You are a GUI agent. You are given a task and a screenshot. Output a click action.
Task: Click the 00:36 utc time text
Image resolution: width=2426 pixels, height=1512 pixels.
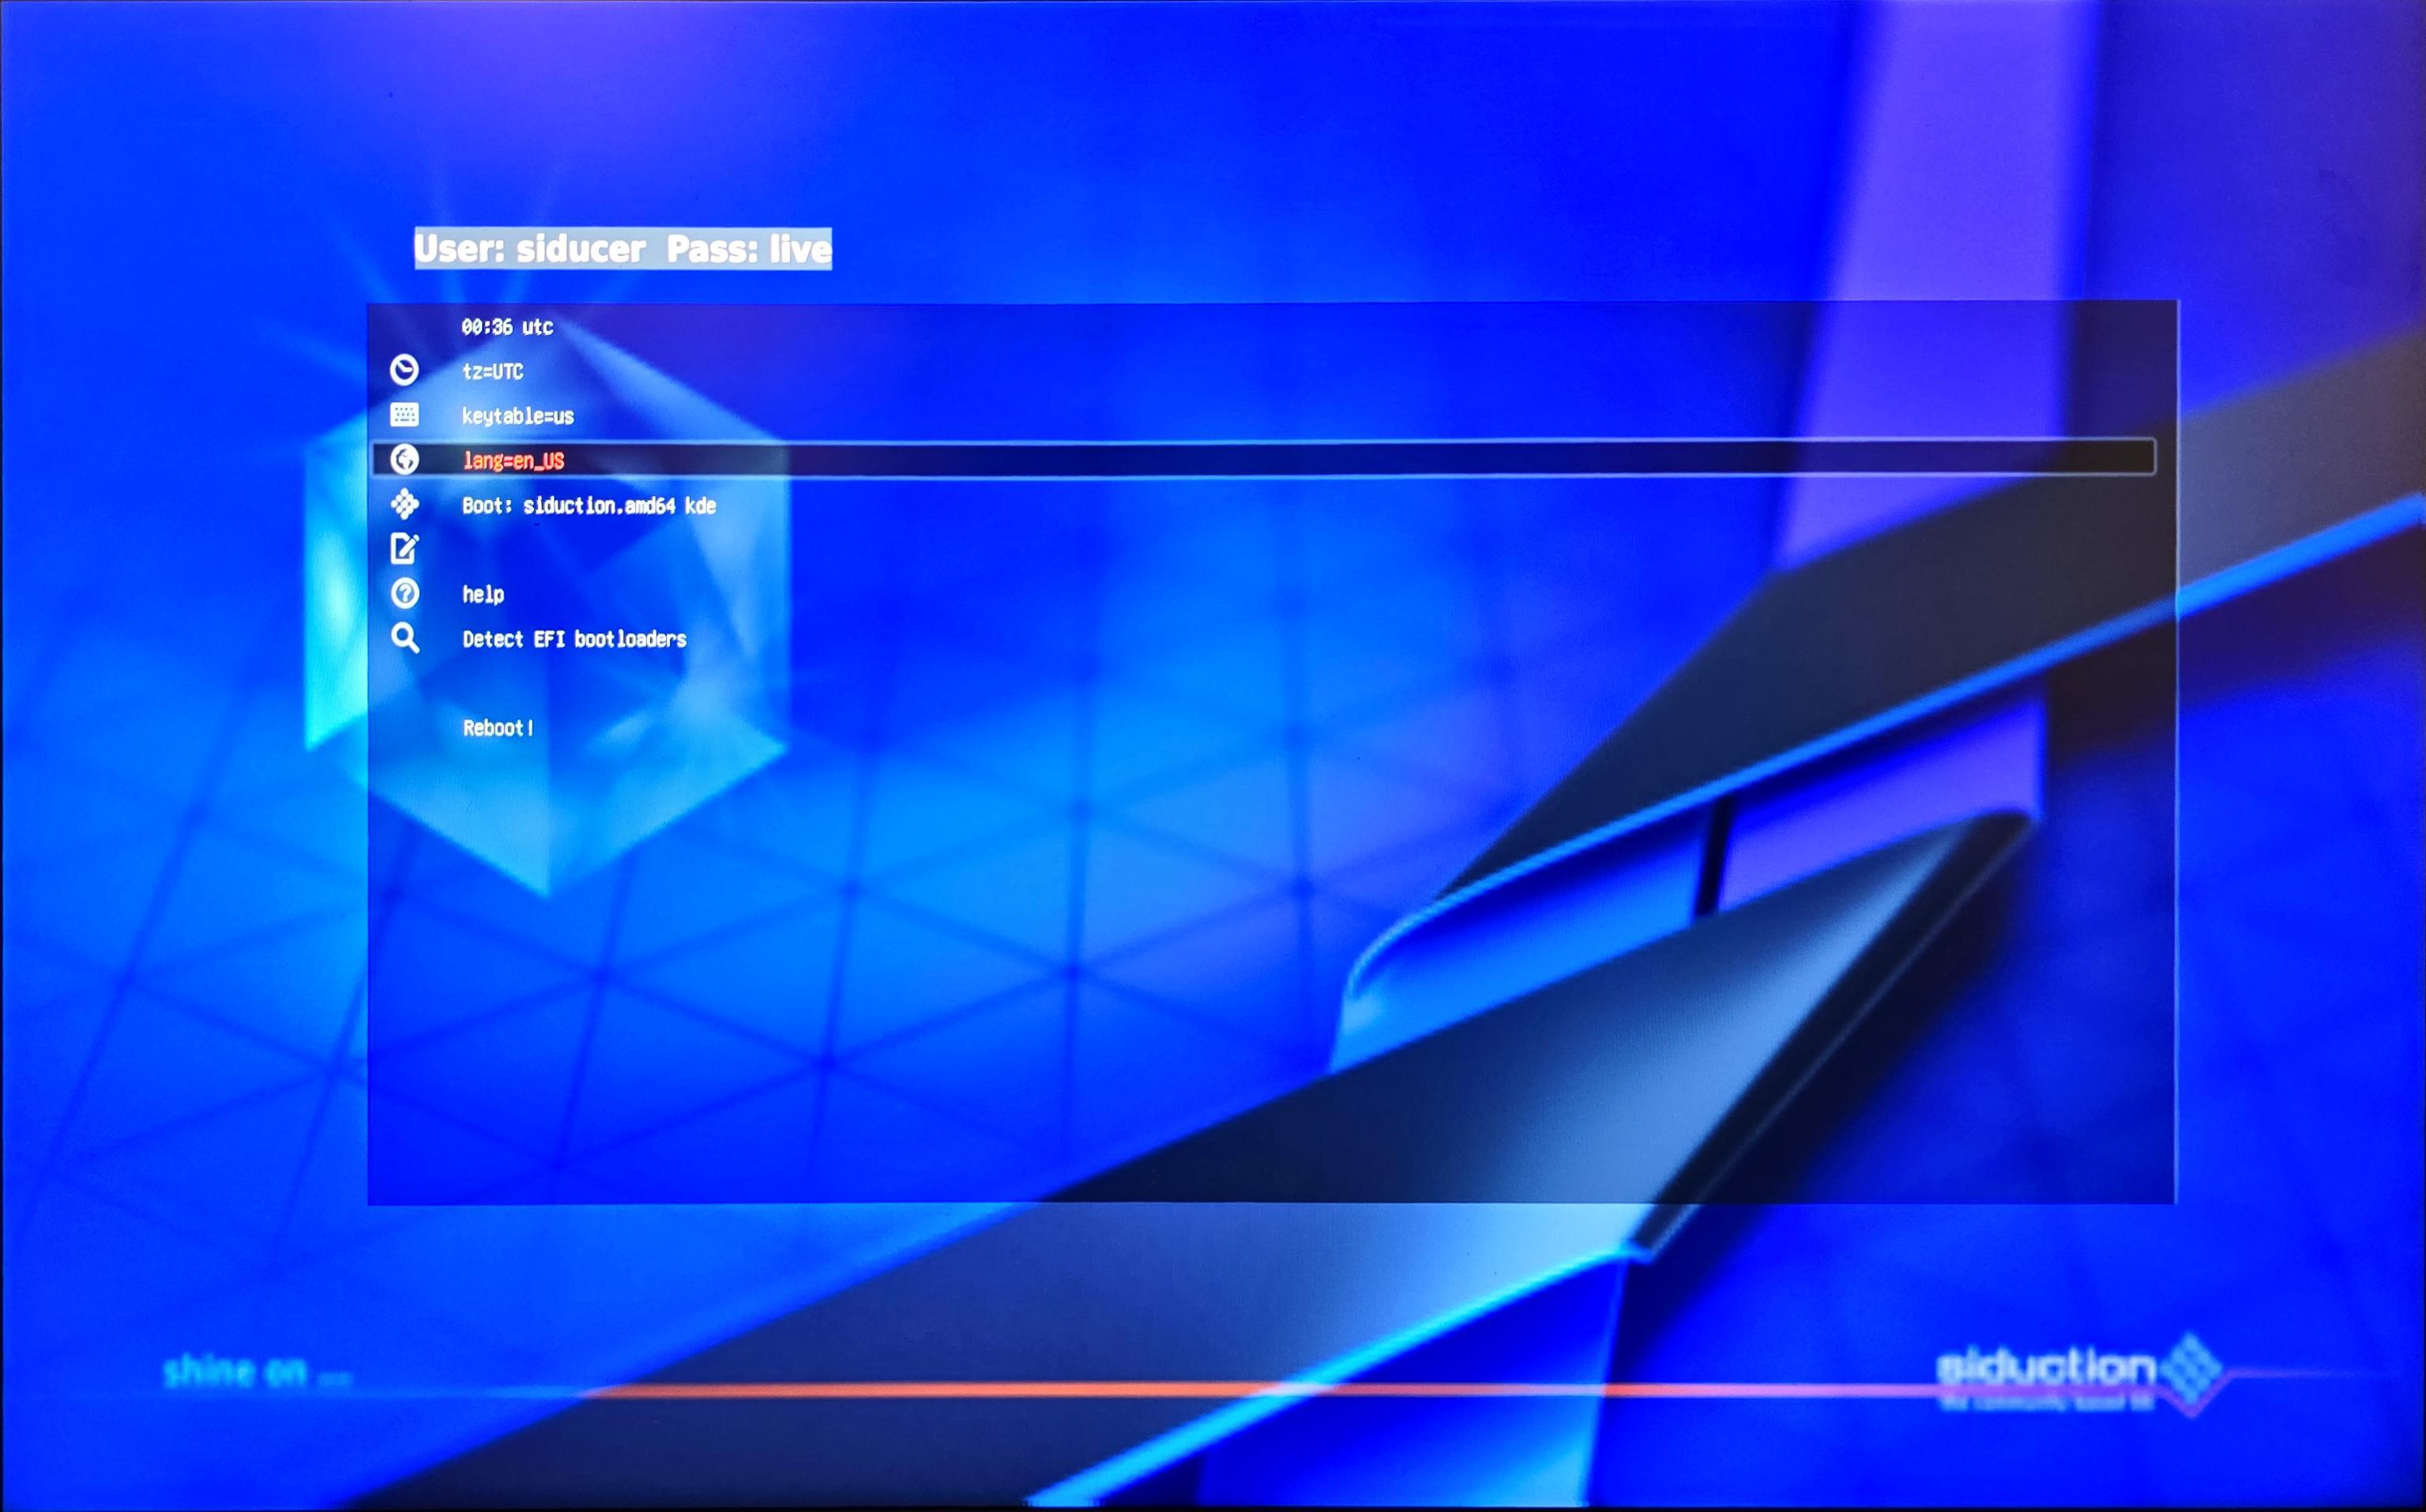click(507, 327)
